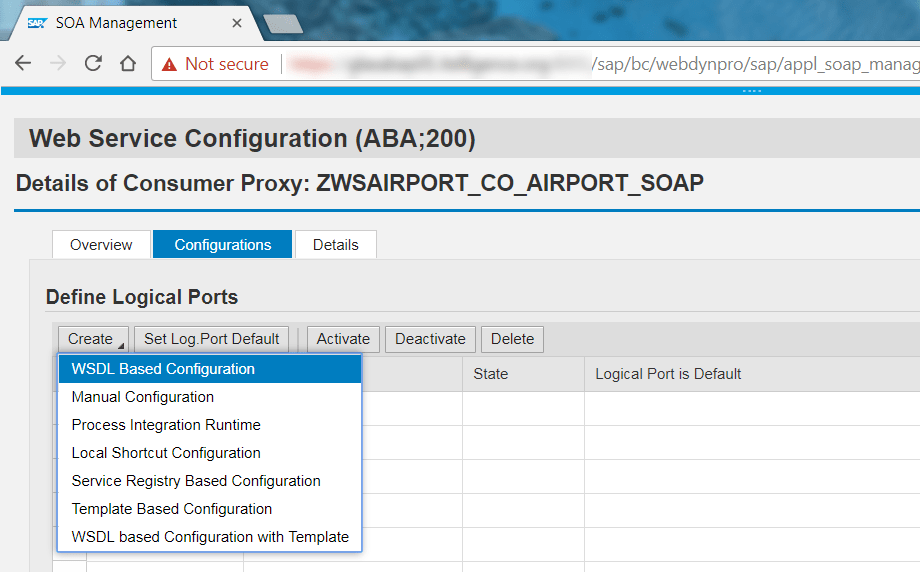Choose WSDL Based Configuration
The height and width of the screenshot is (572, 920).
(209, 369)
